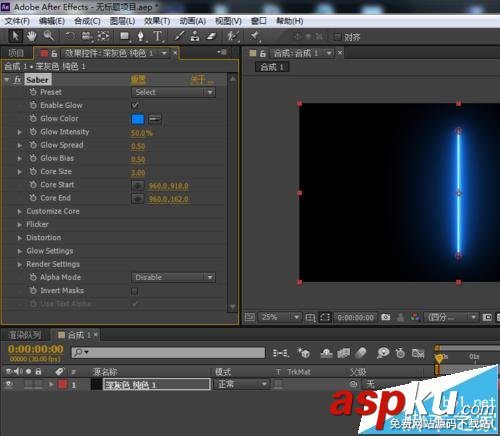Expand the Distortion group

point(19,238)
